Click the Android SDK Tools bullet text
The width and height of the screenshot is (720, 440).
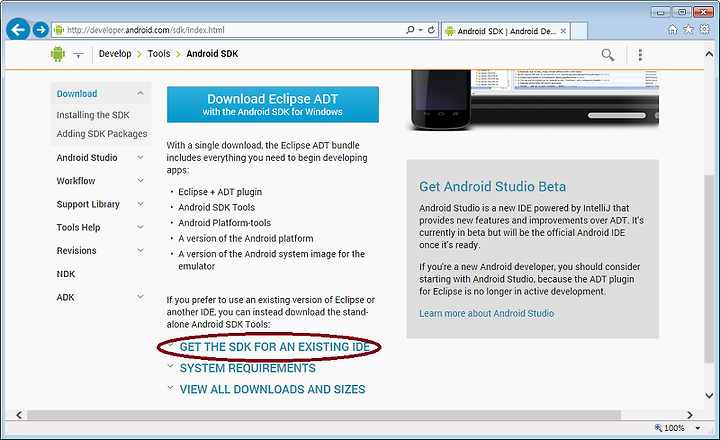point(216,207)
